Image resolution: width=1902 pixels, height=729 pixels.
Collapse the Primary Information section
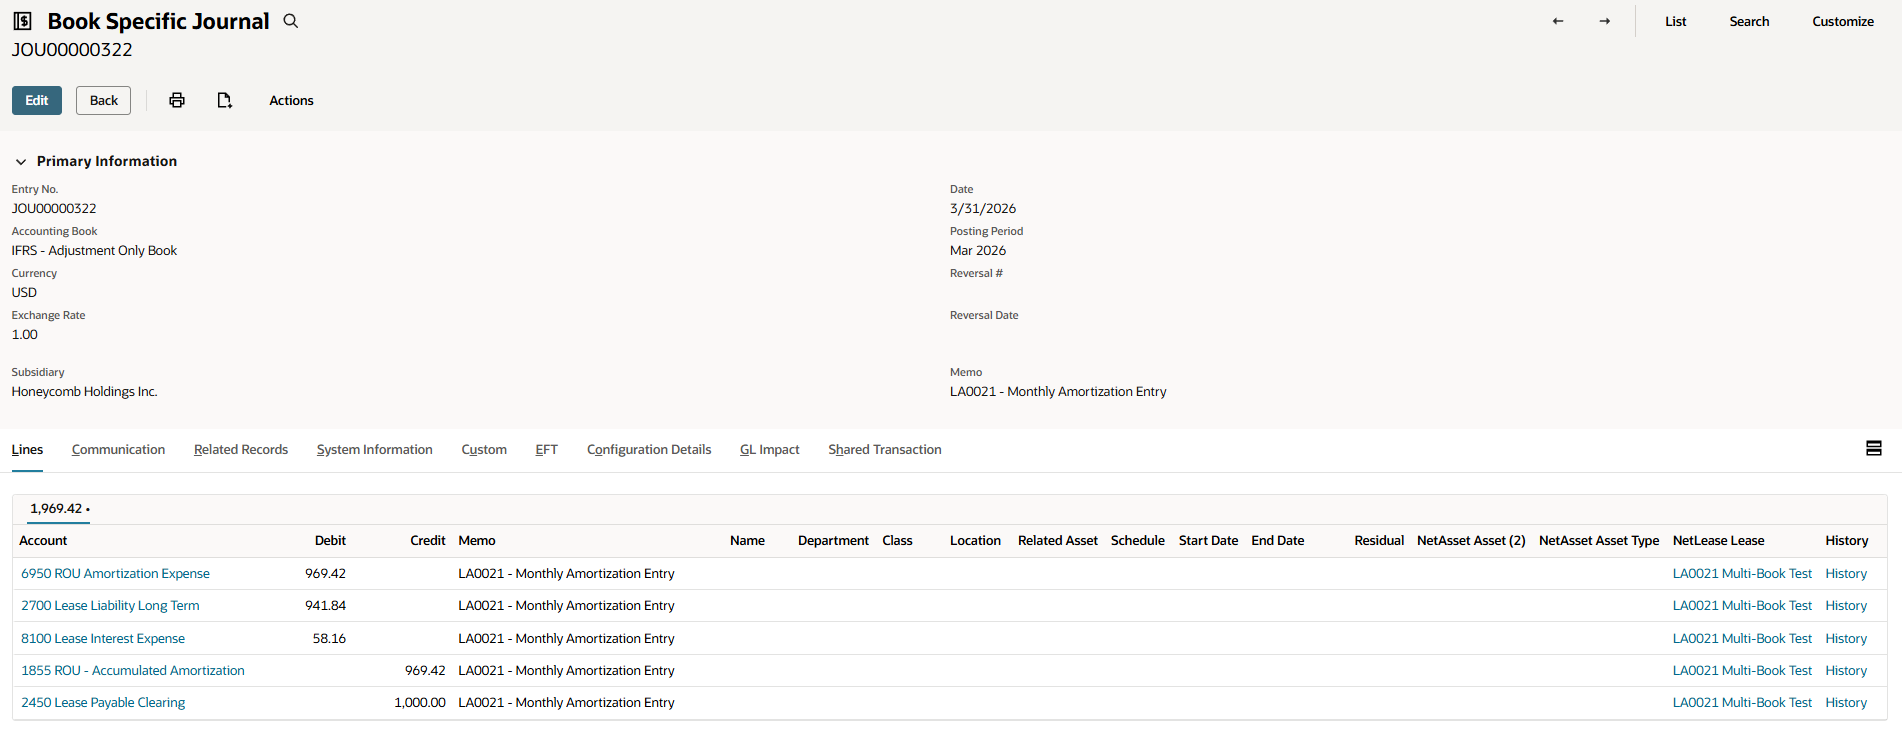pos(21,161)
